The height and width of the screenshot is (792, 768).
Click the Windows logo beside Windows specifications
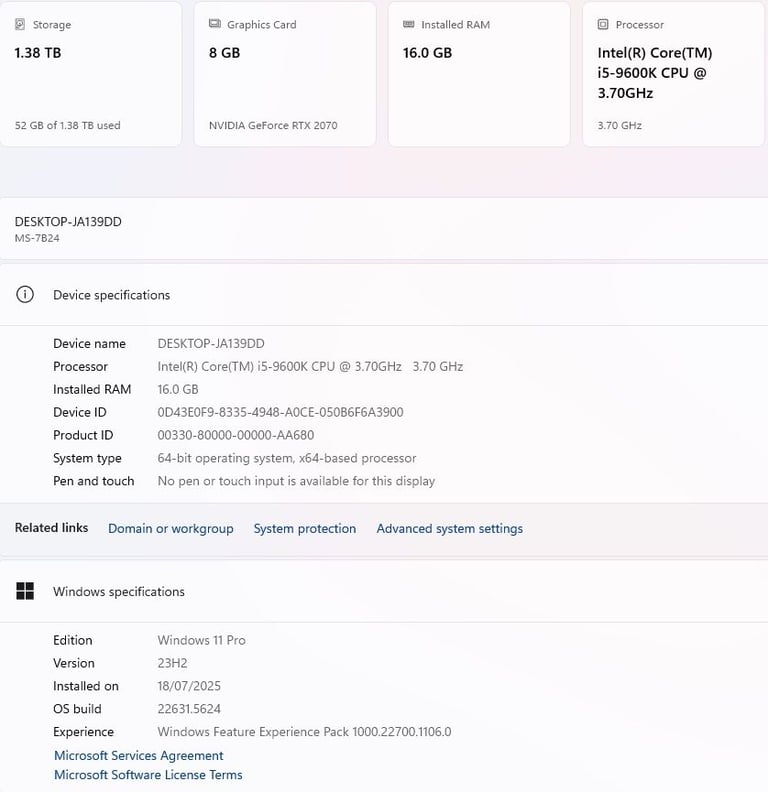25,591
